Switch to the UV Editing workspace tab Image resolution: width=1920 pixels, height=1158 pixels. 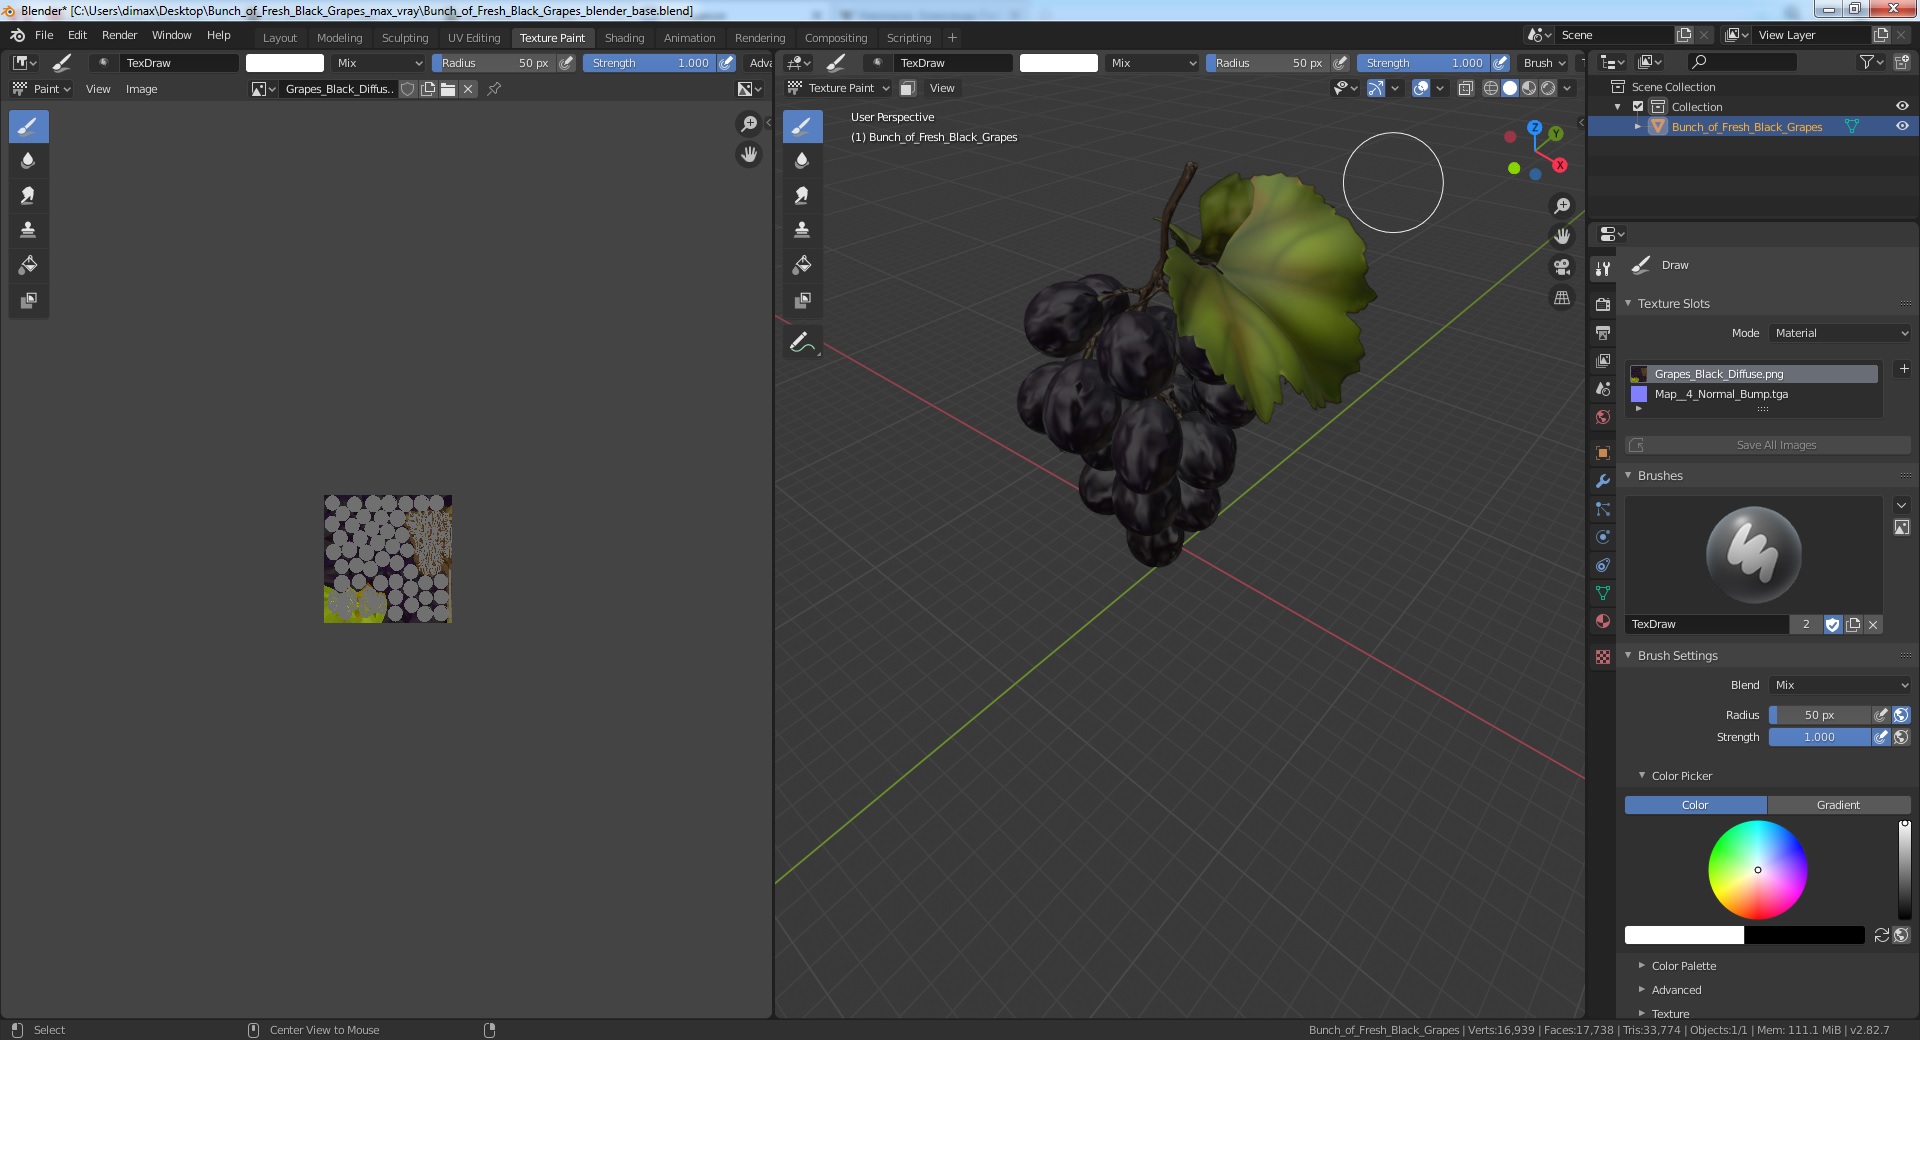[x=474, y=38]
